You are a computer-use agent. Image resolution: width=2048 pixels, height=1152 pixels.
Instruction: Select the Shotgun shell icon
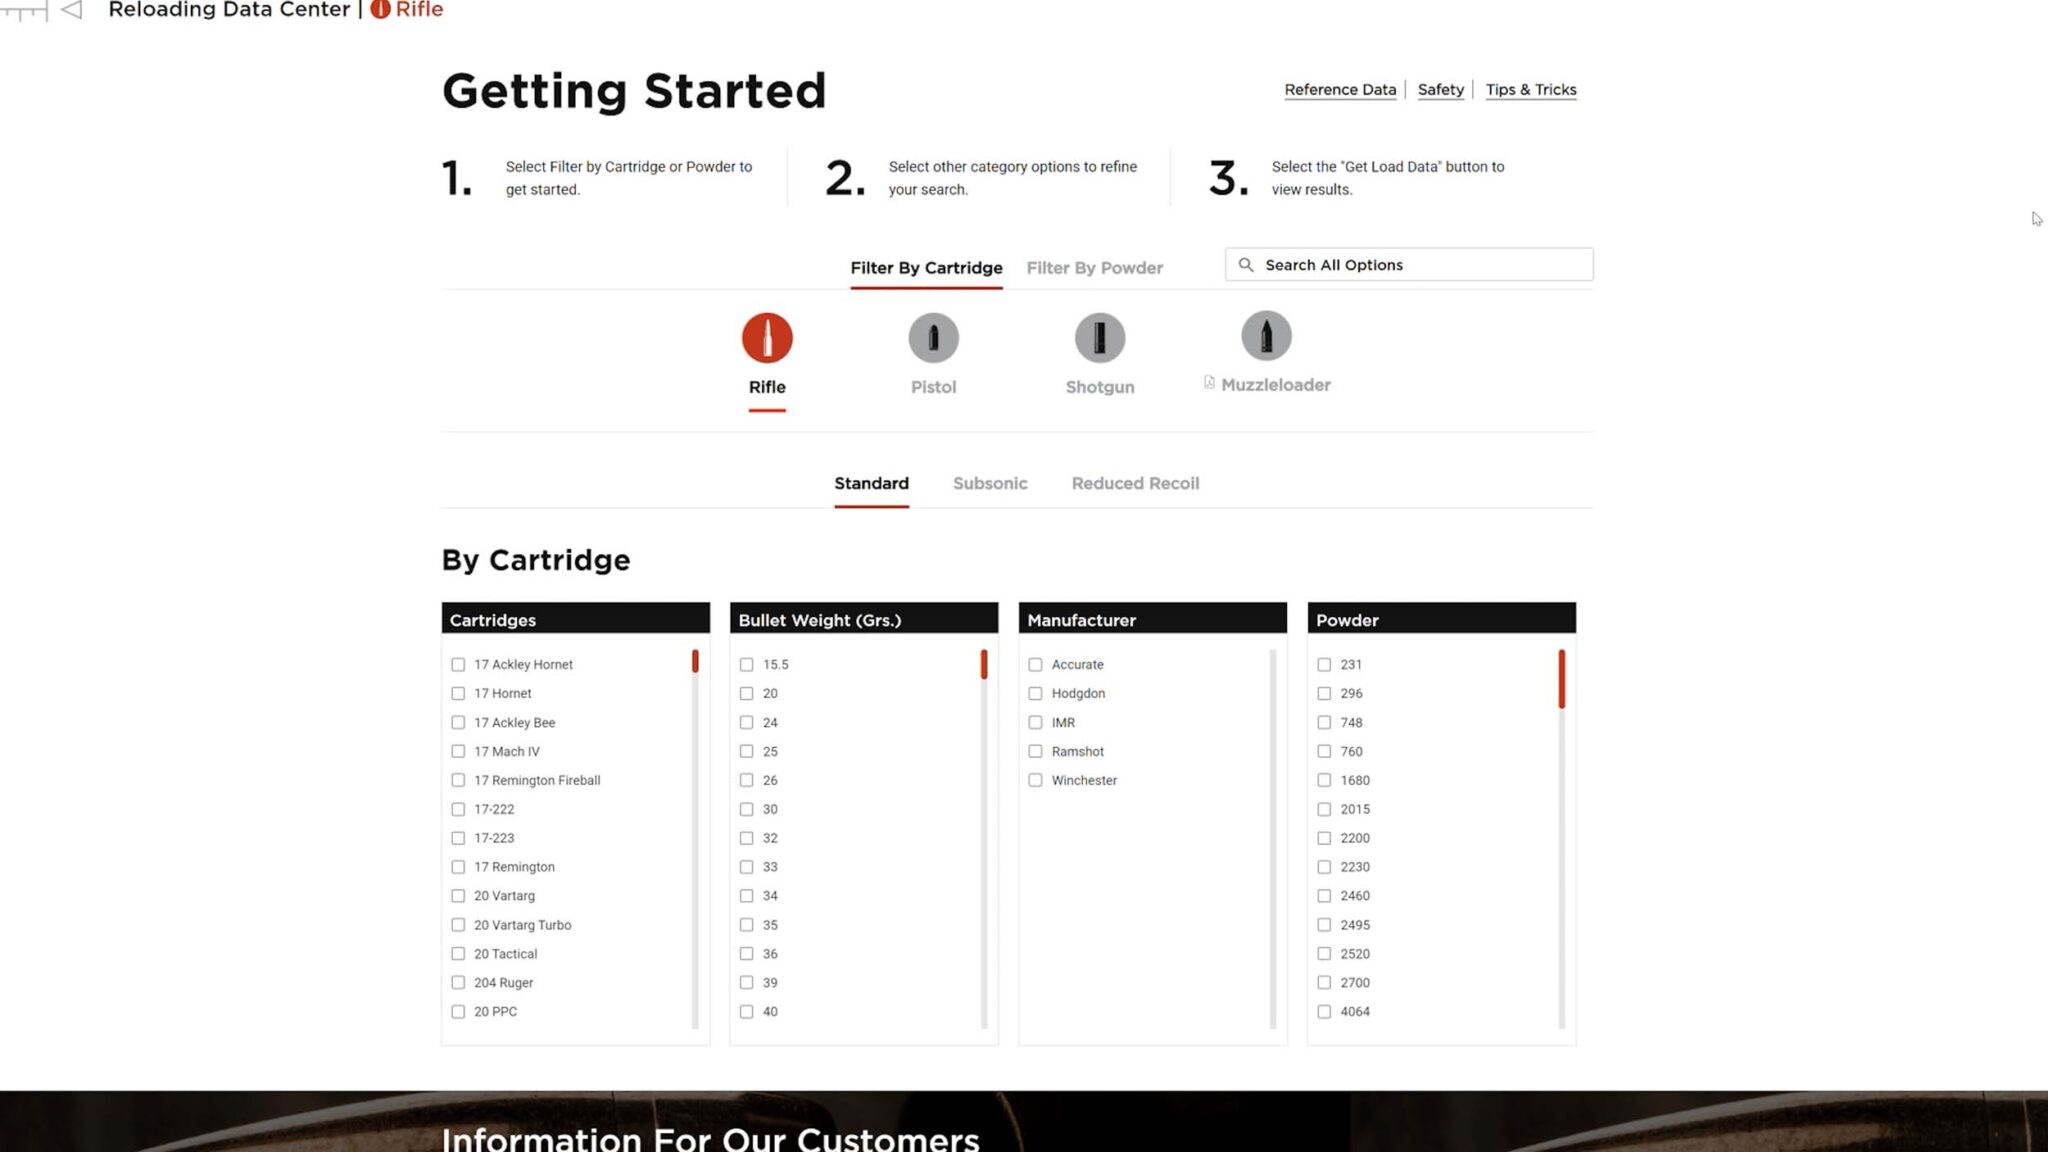pyautogui.click(x=1099, y=338)
